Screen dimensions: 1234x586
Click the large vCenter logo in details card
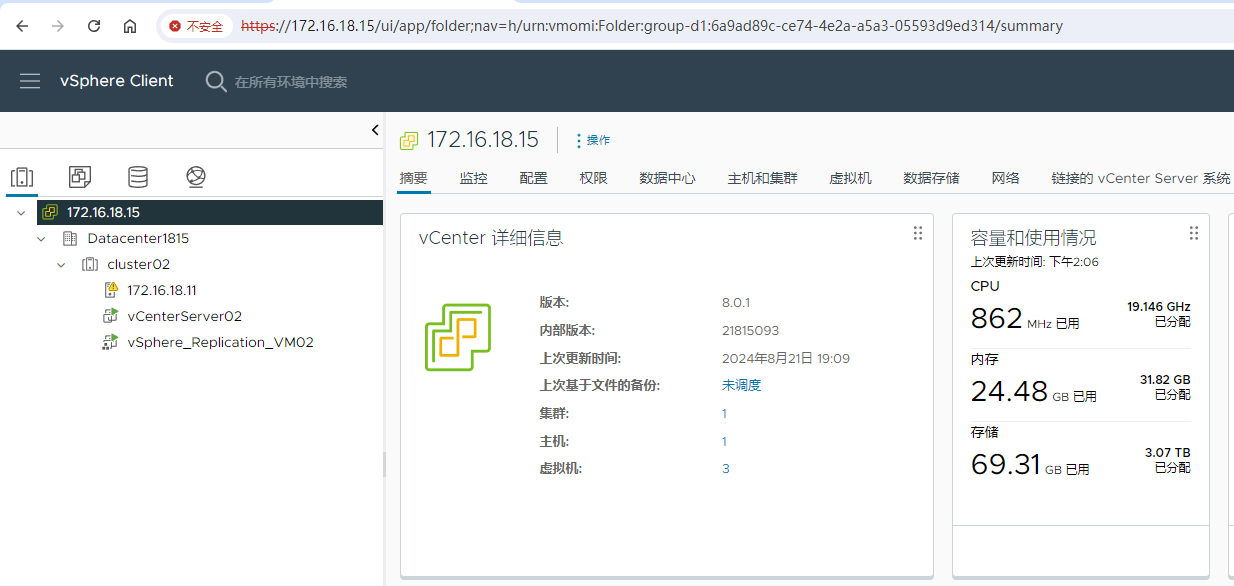point(457,337)
